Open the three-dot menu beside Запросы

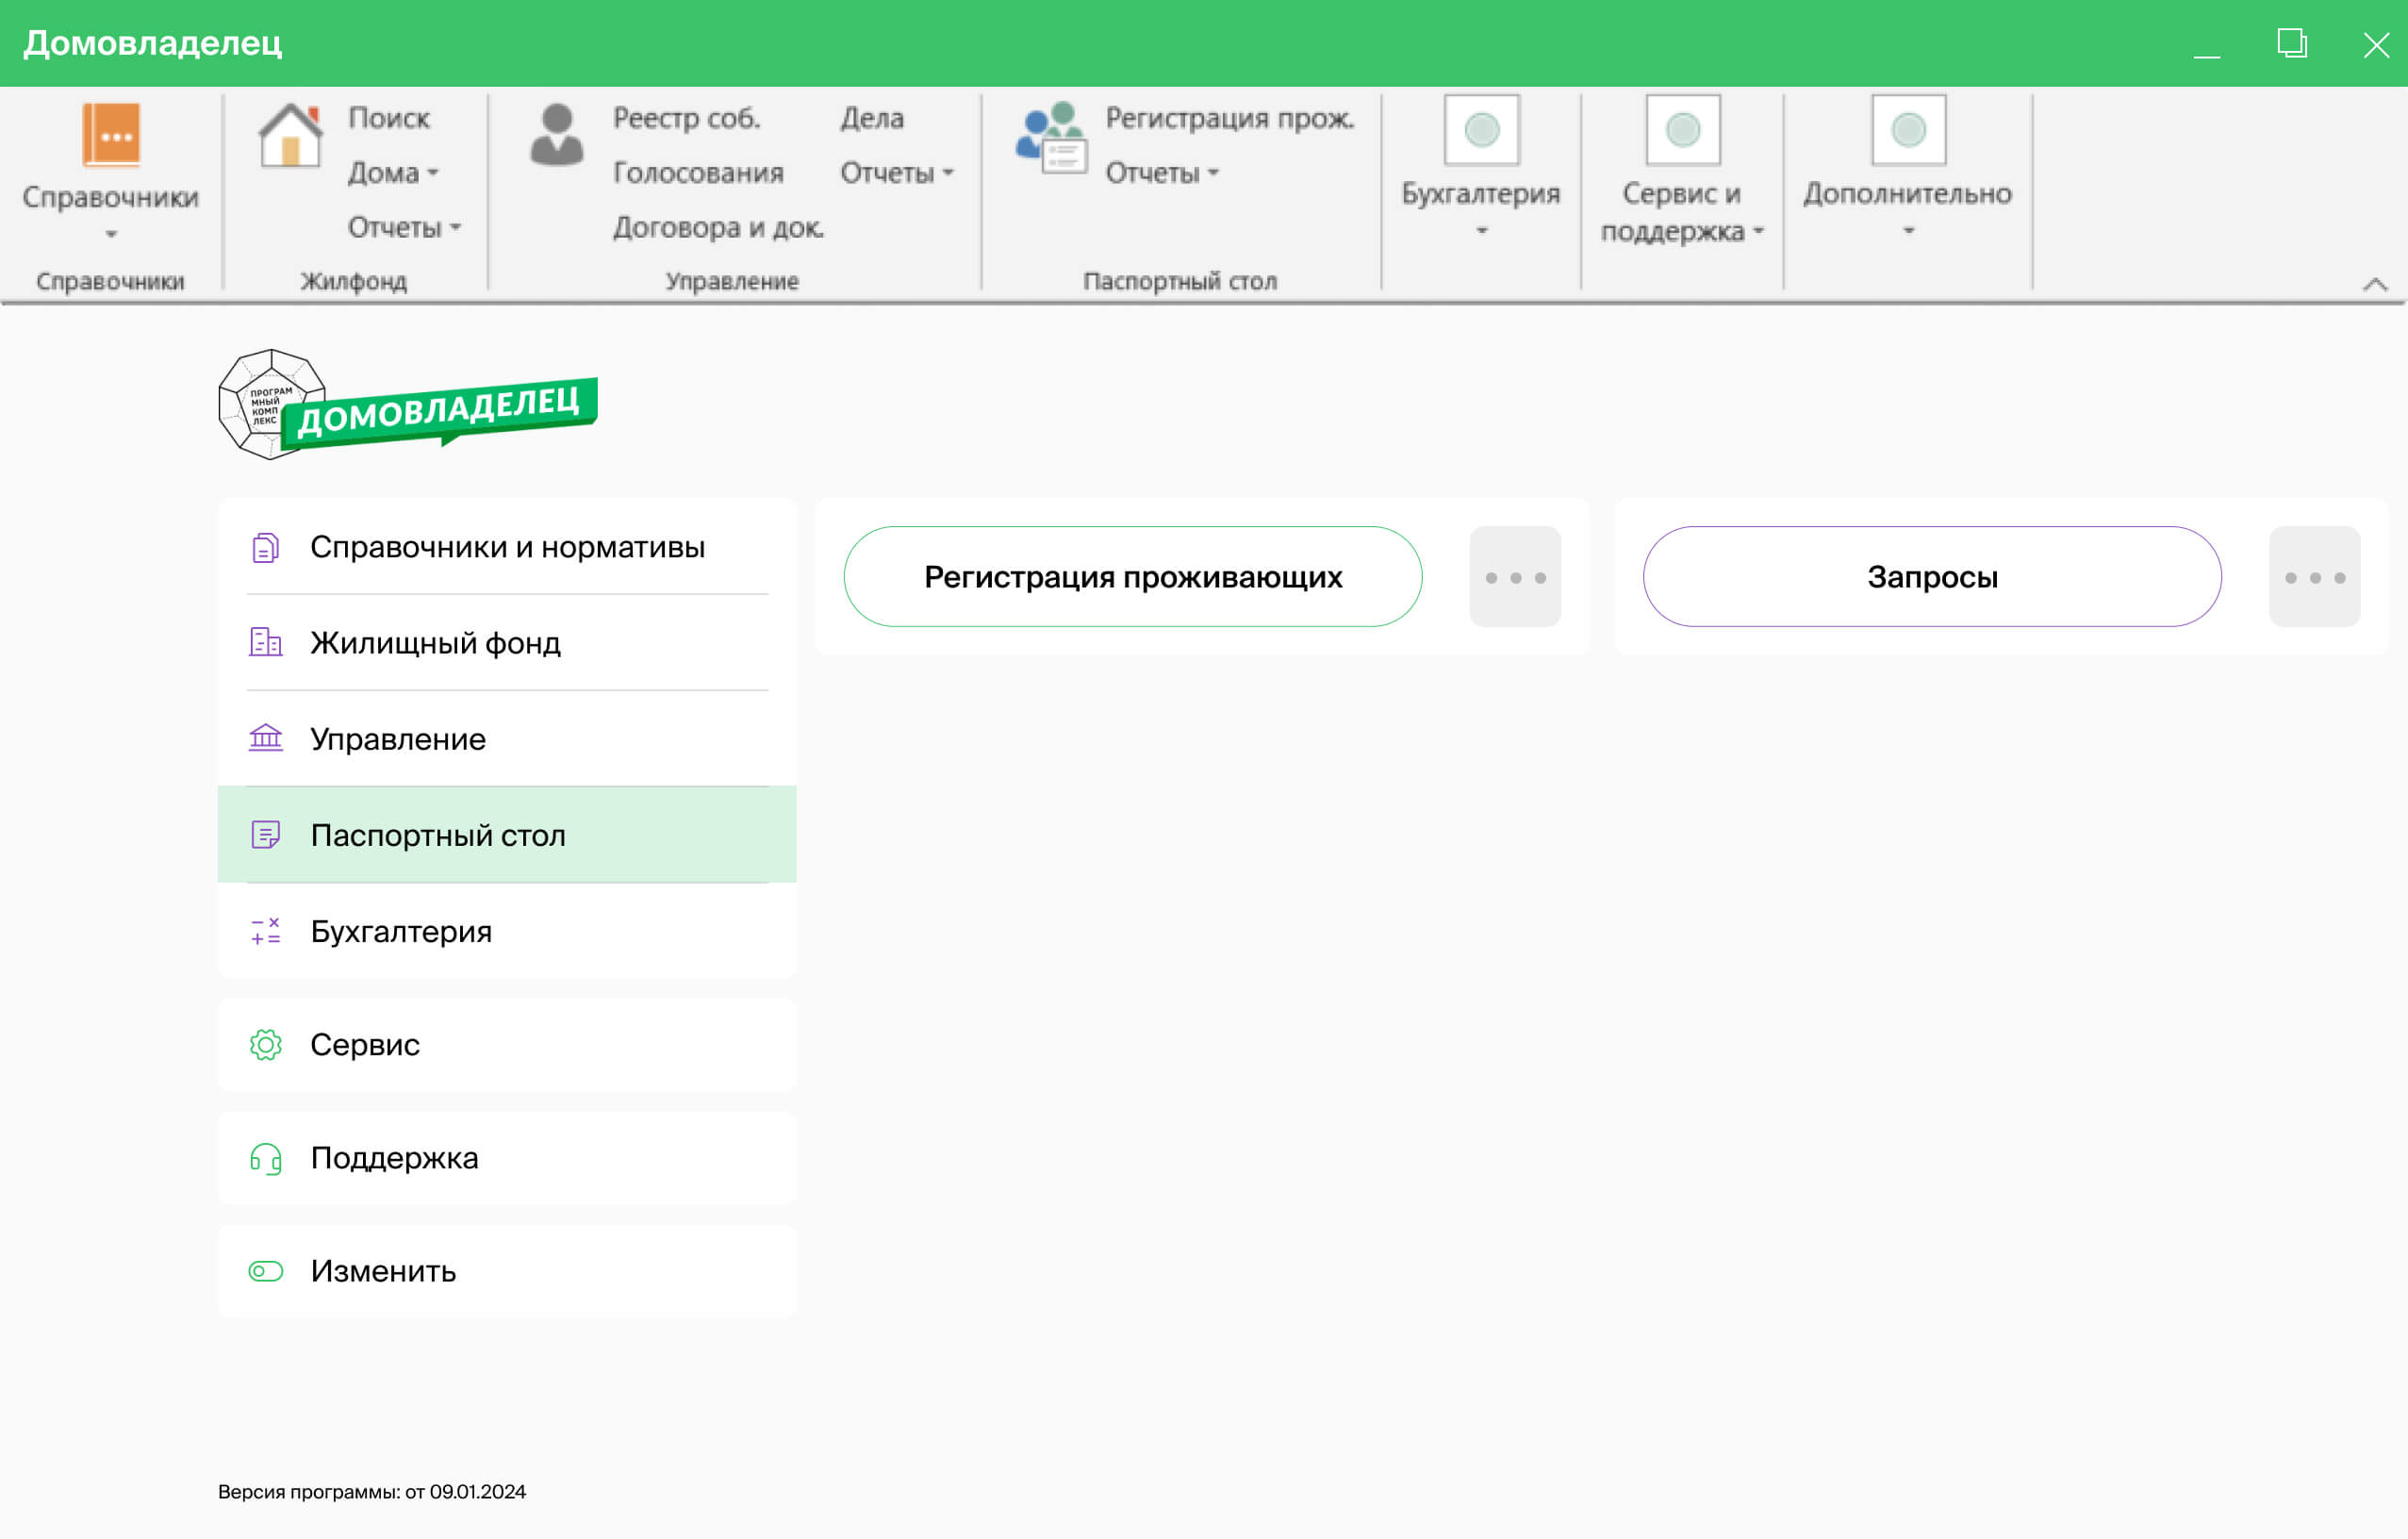click(x=2314, y=577)
